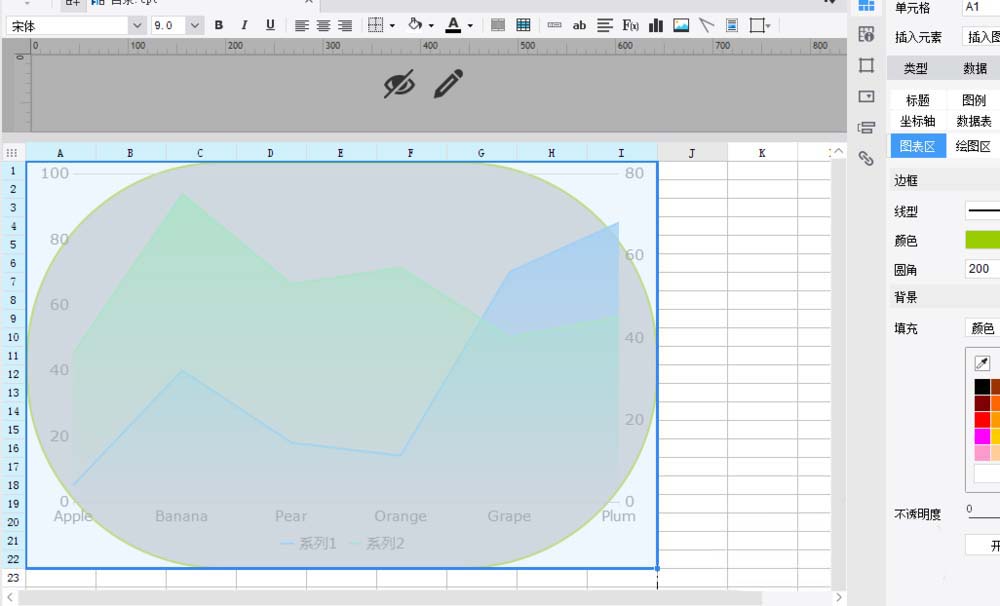Screen dimensions: 1000x606
Task: Insert slope line element
Action: (x=707, y=25)
